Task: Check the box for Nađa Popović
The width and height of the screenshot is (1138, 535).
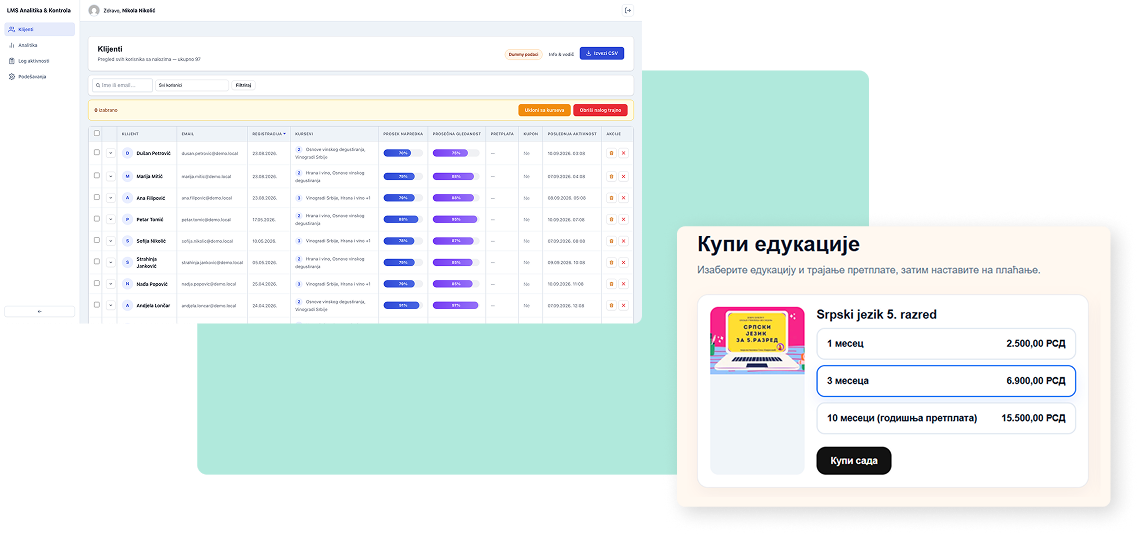Action: point(97,283)
